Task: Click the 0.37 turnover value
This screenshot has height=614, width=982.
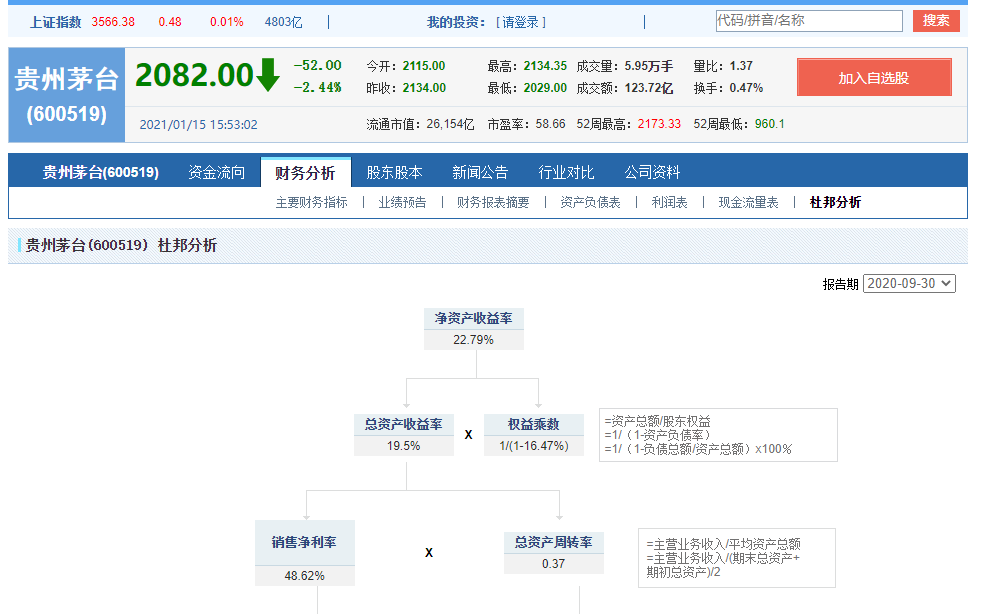Action: tap(554, 563)
